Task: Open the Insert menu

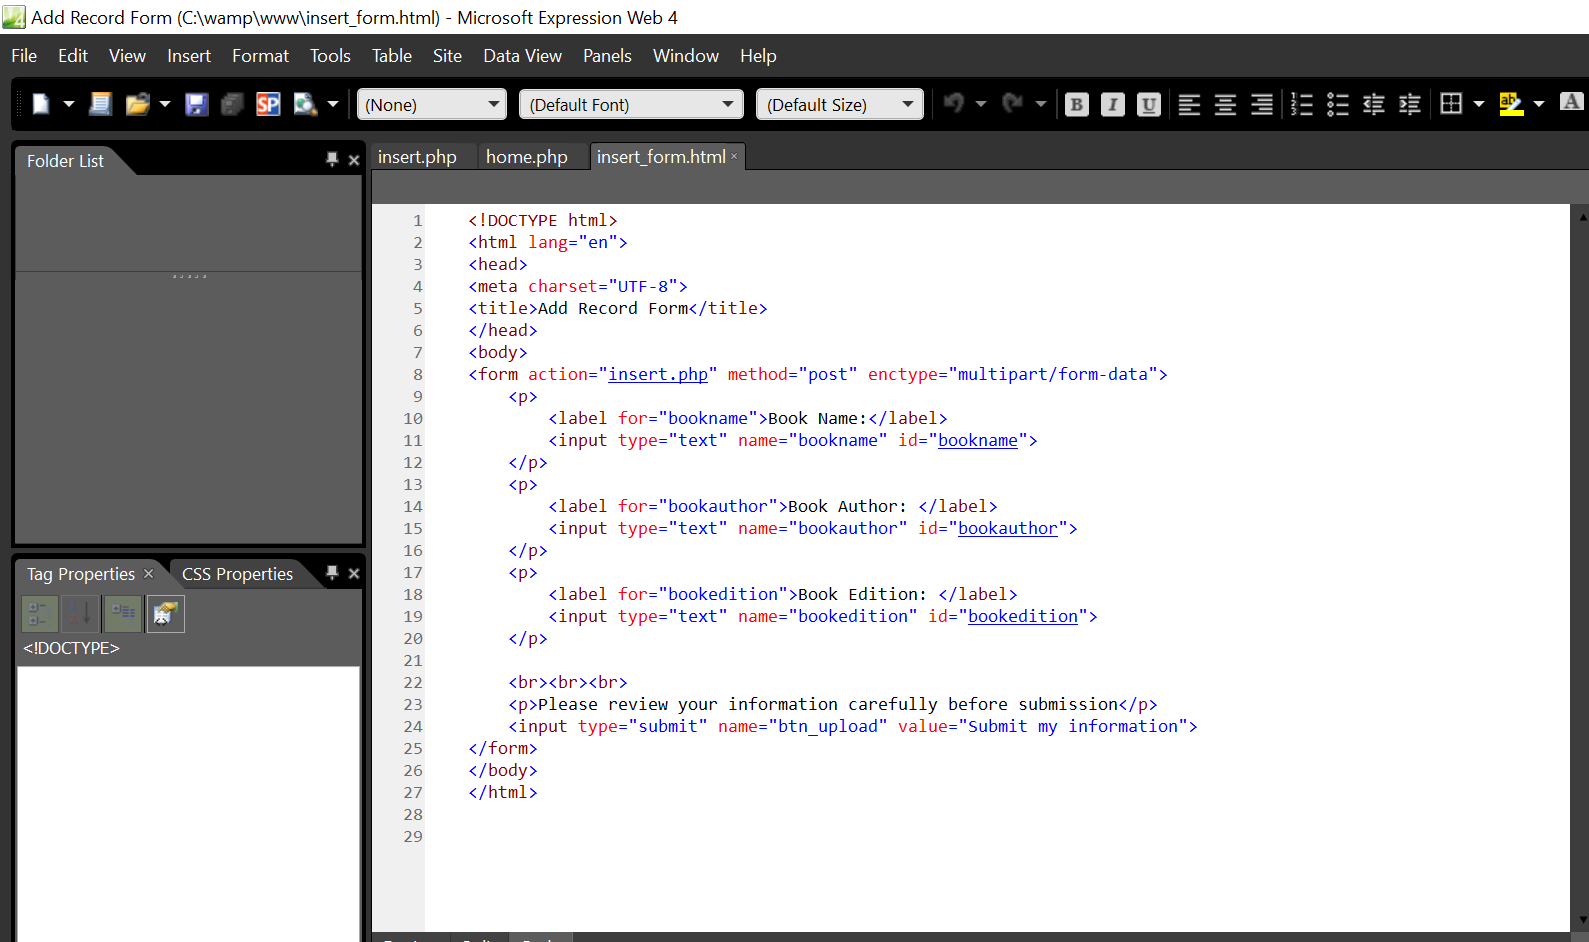Action: (189, 56)
